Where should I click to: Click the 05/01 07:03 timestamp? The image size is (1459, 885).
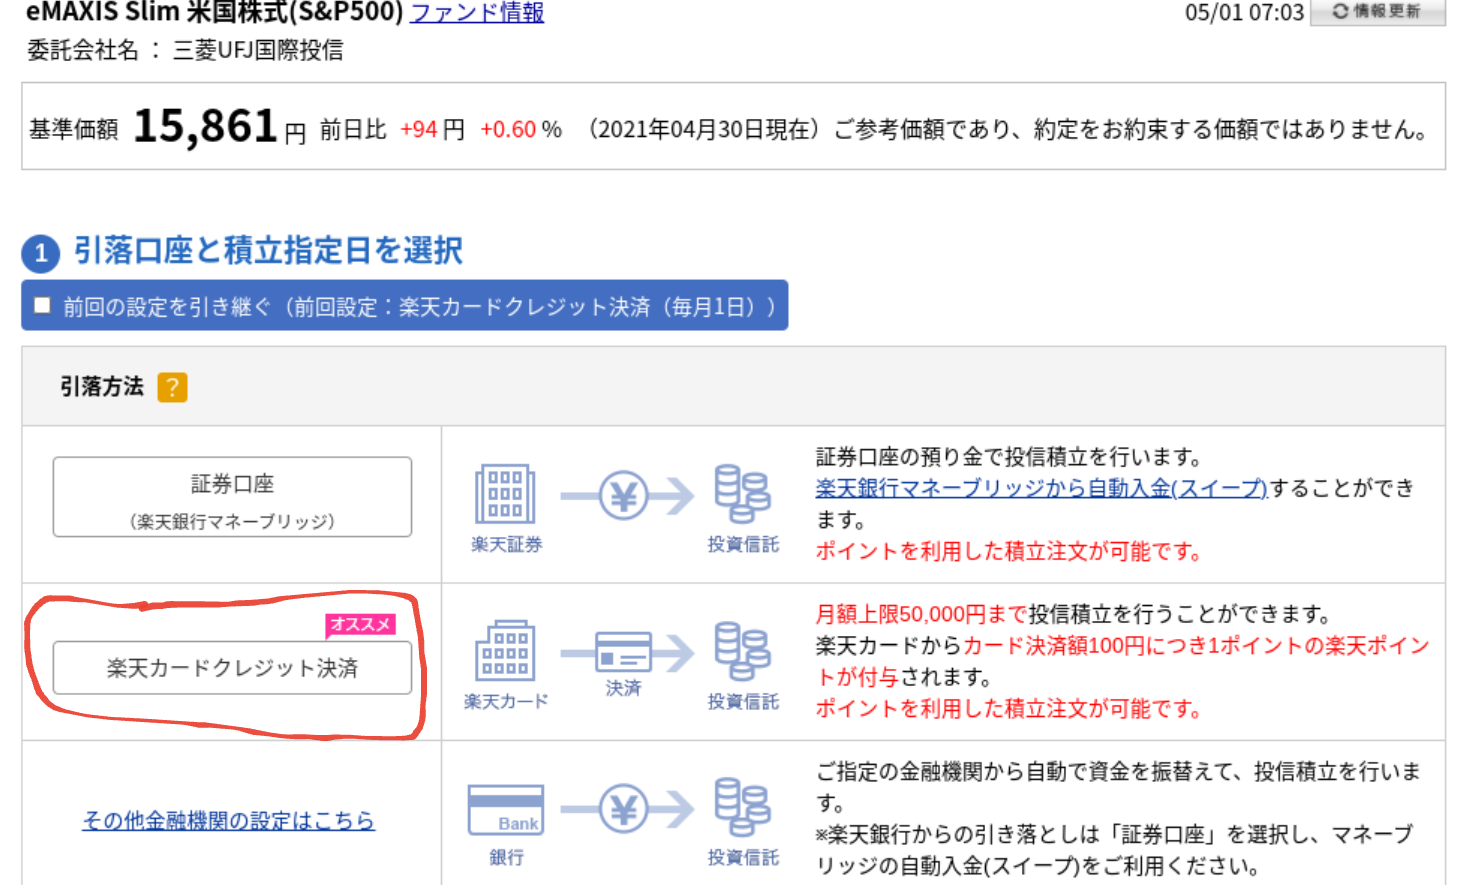click(x=1244, y=13)
